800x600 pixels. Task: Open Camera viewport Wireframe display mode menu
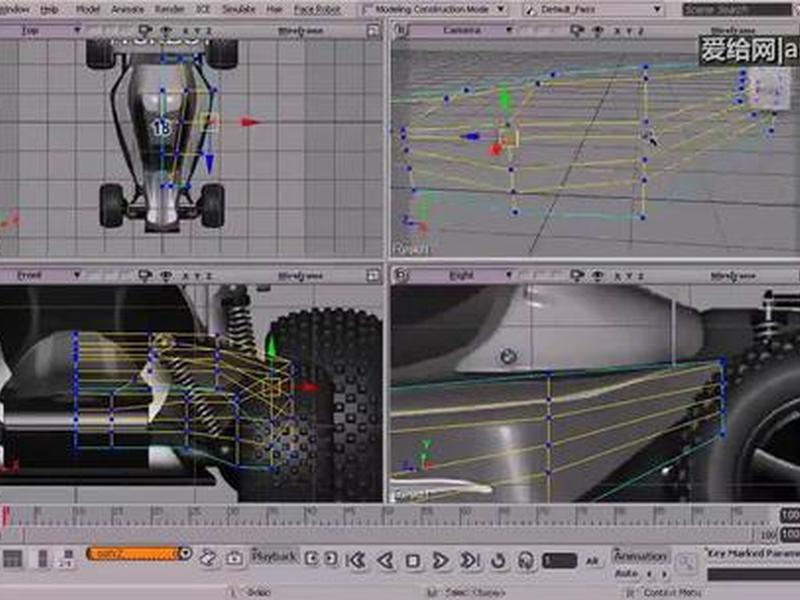(732, 31)
